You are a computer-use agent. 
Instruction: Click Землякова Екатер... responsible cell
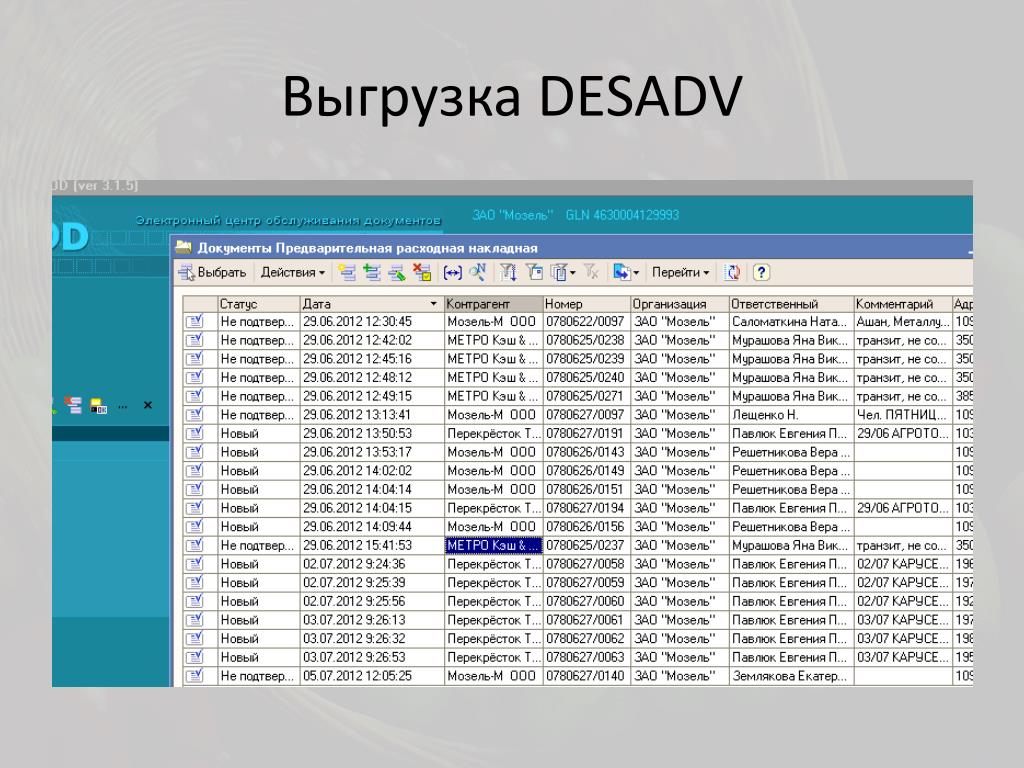792,676
